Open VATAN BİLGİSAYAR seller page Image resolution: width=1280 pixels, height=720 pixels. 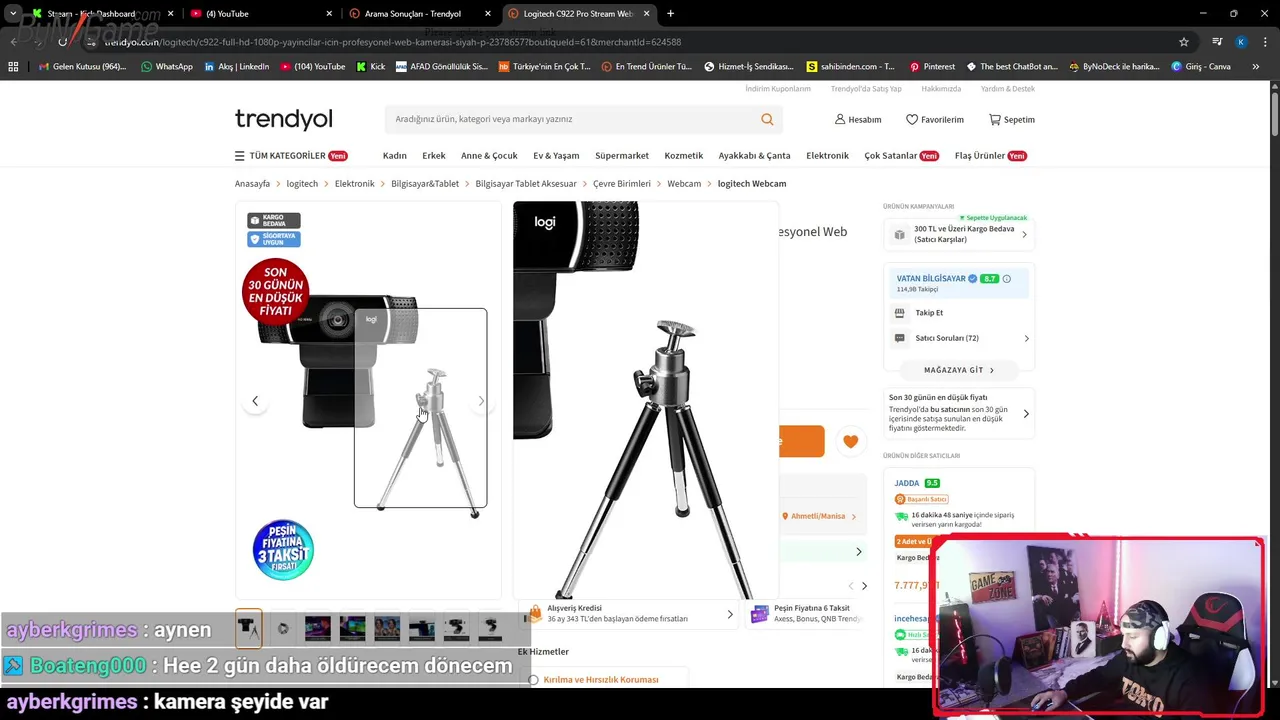pyautogui.click(x=931, y=279)
